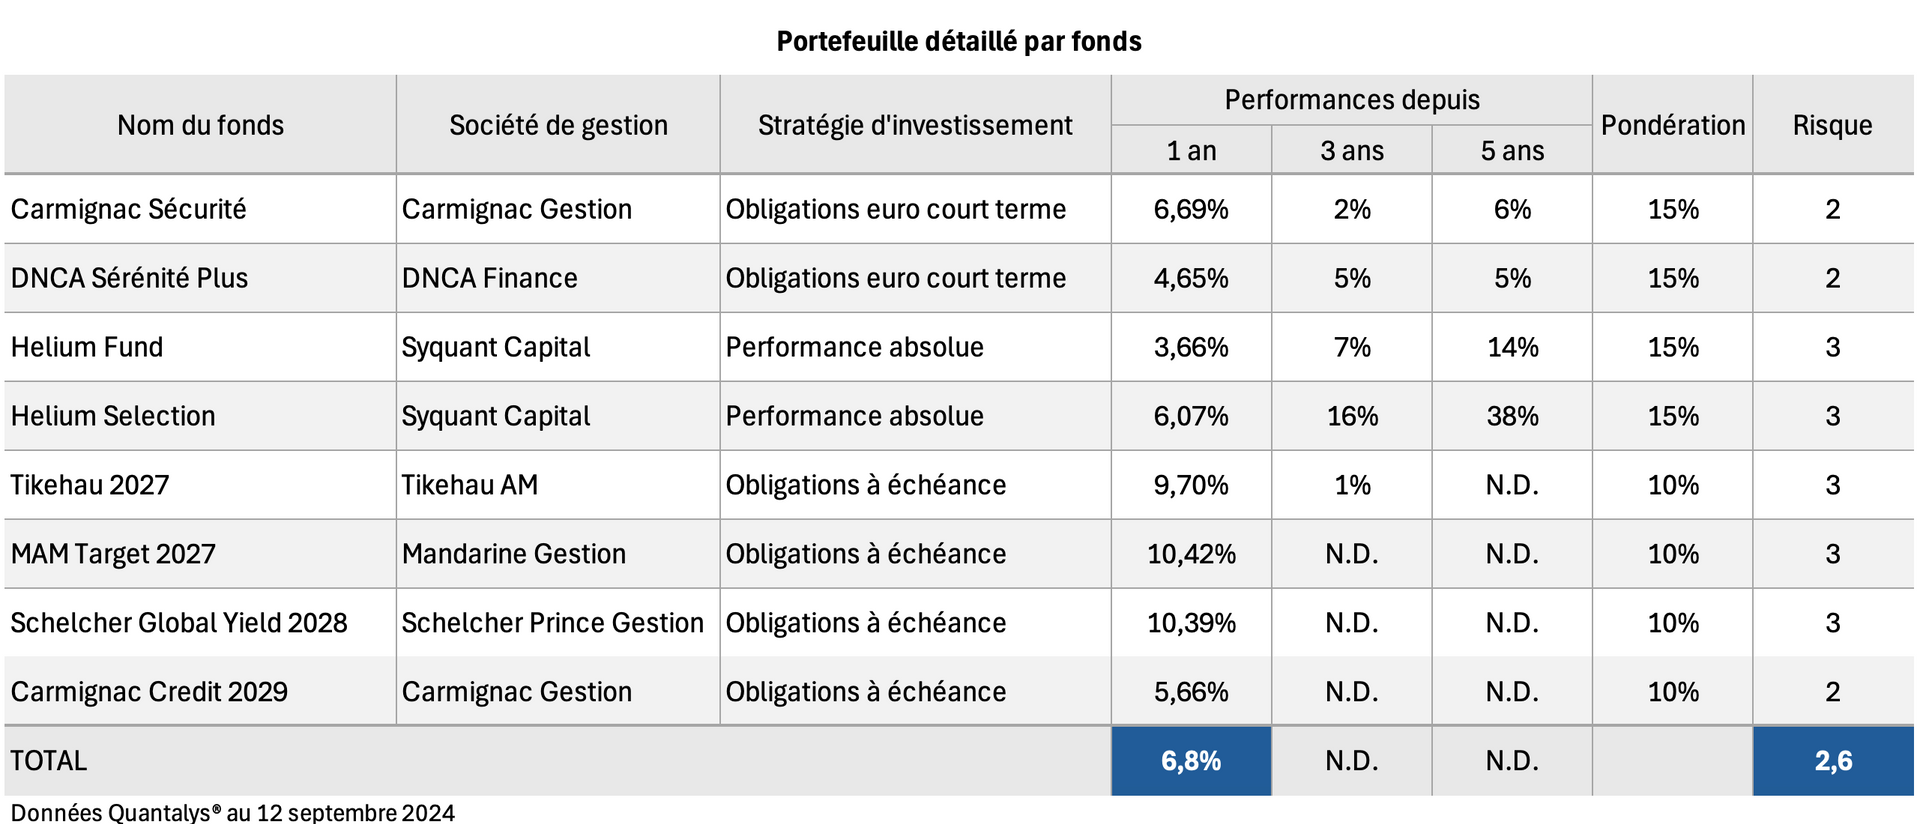Select the Helium Selection fund name
1920x824 pixels.
tap(113, 416)
